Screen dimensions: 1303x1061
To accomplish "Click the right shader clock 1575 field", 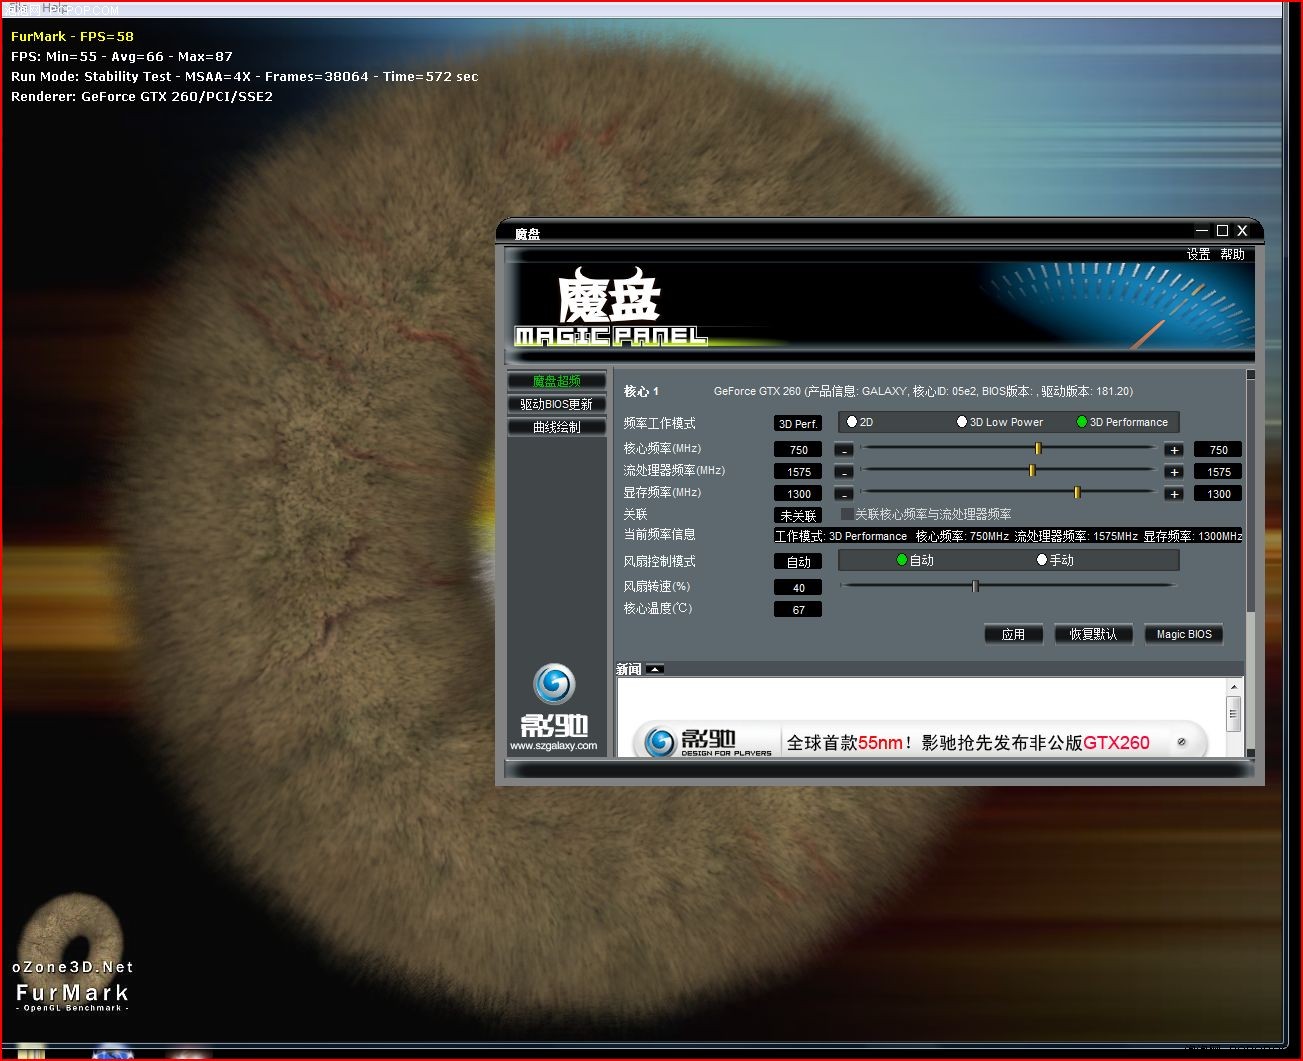I will 1218,472.
